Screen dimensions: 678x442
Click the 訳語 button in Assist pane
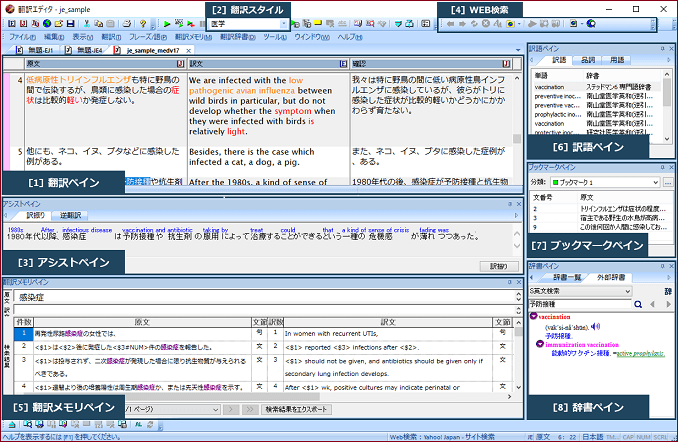pos(497,266)
